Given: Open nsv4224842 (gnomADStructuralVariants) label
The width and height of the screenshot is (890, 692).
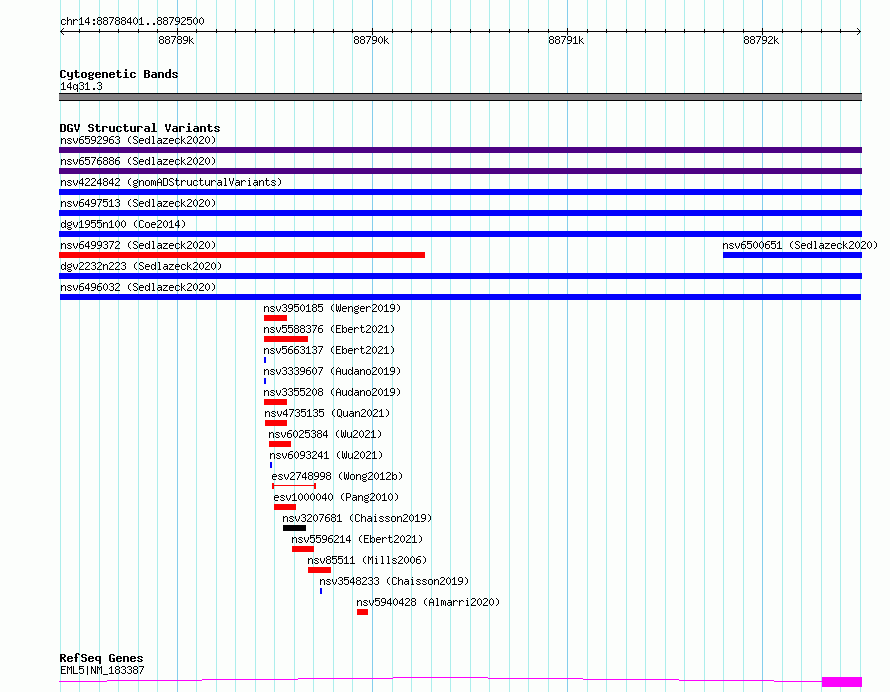Looking at the screenshot, I should click(x=171, y=182).
